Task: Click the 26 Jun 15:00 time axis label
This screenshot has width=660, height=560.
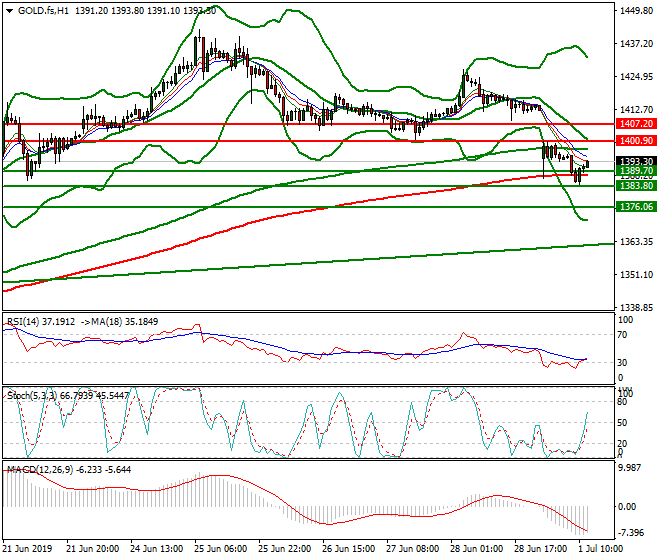Action: 349,549
